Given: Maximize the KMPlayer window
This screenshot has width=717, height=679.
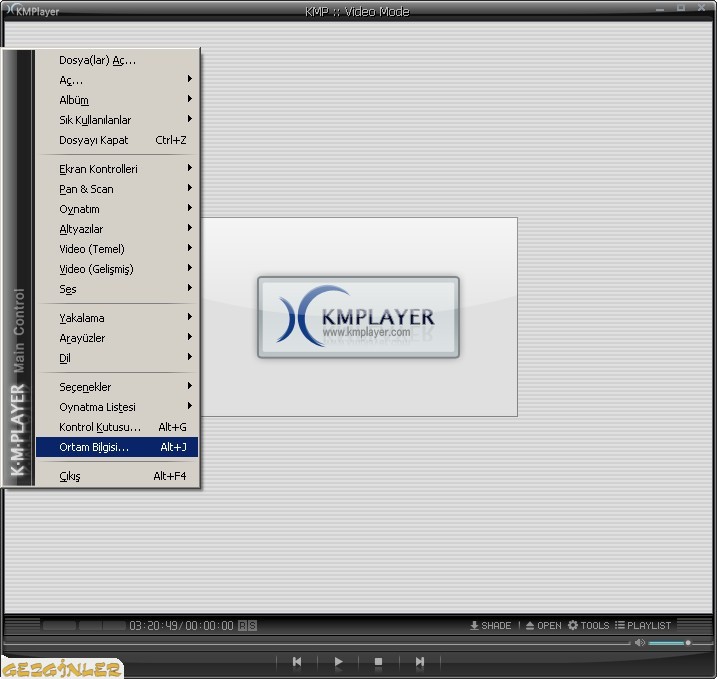Looking at the screenshot, I should click(x=681, y=8).
